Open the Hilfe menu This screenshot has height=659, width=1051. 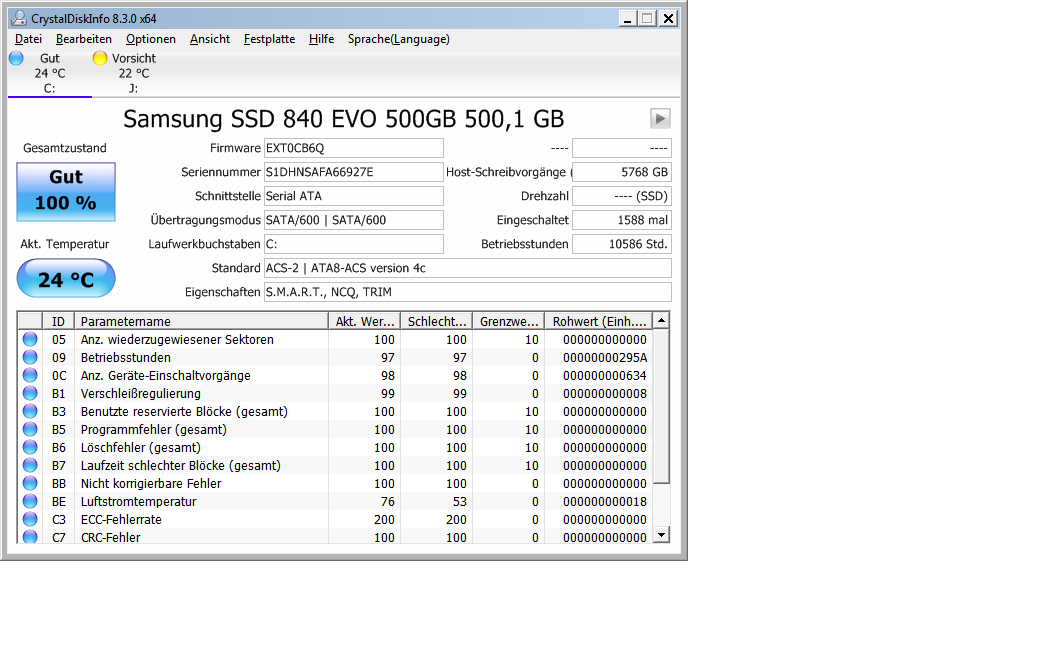322,39
